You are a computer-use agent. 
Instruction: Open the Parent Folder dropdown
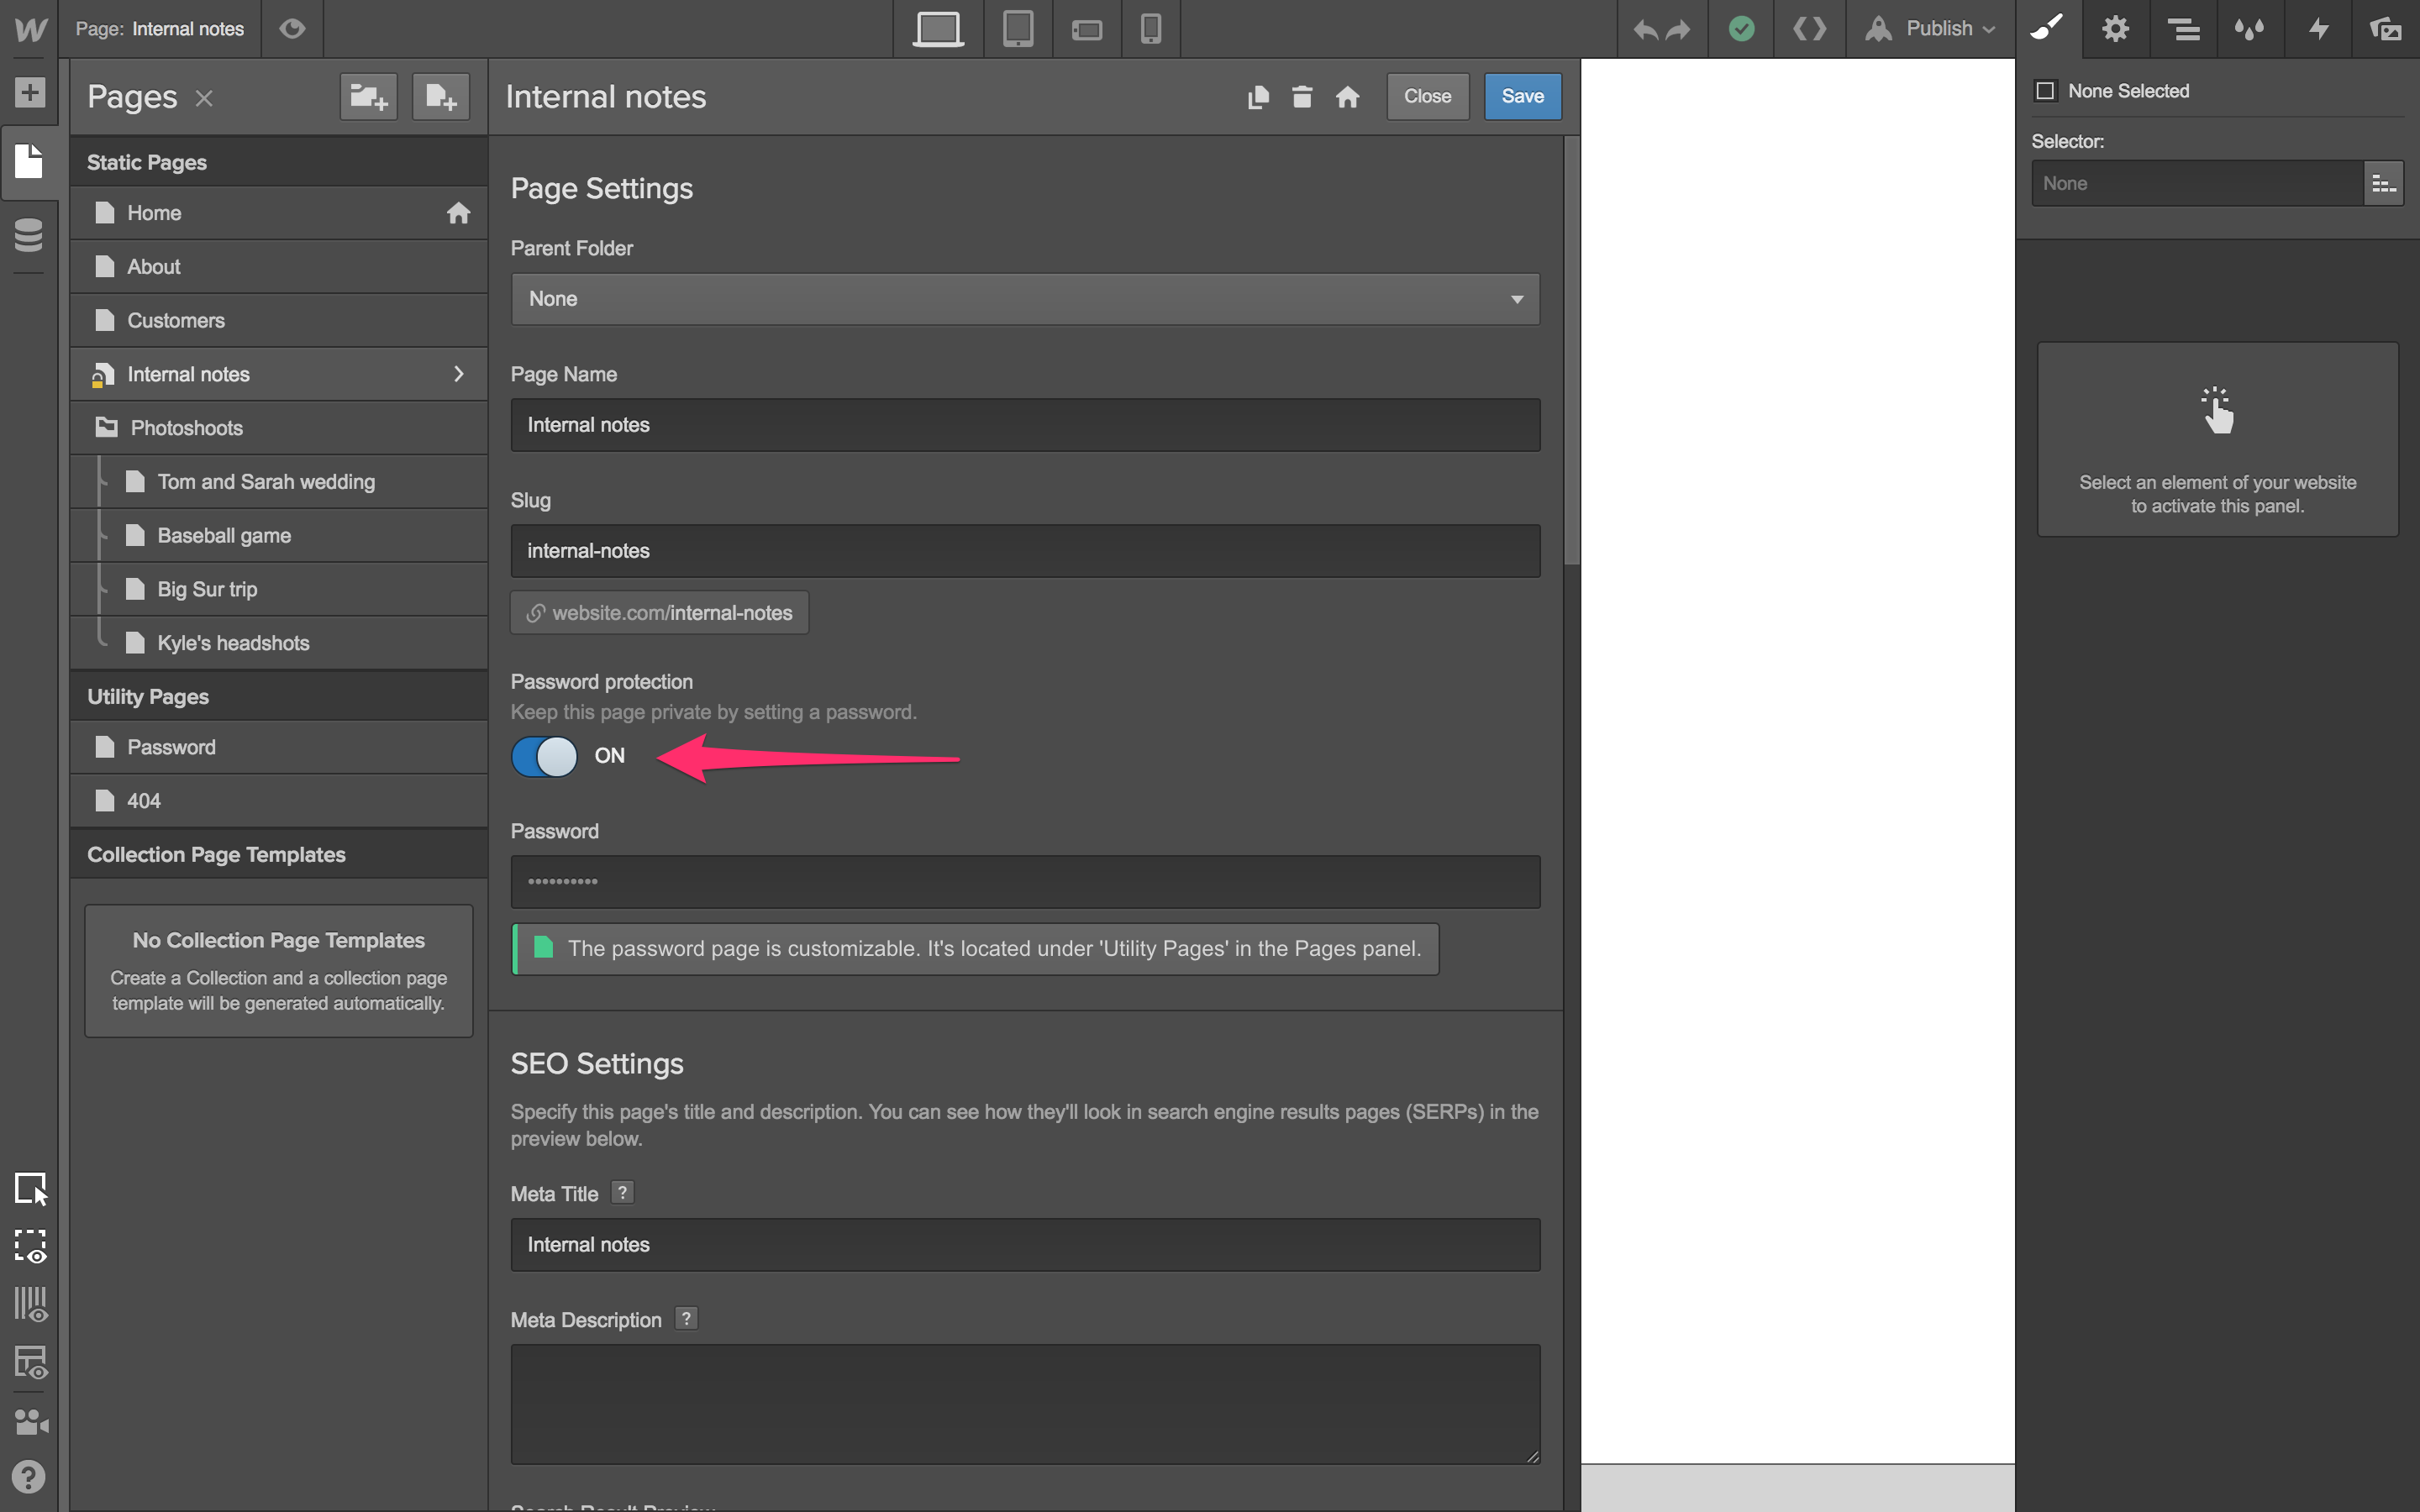pyautogui.click(x=1024, y=299)
